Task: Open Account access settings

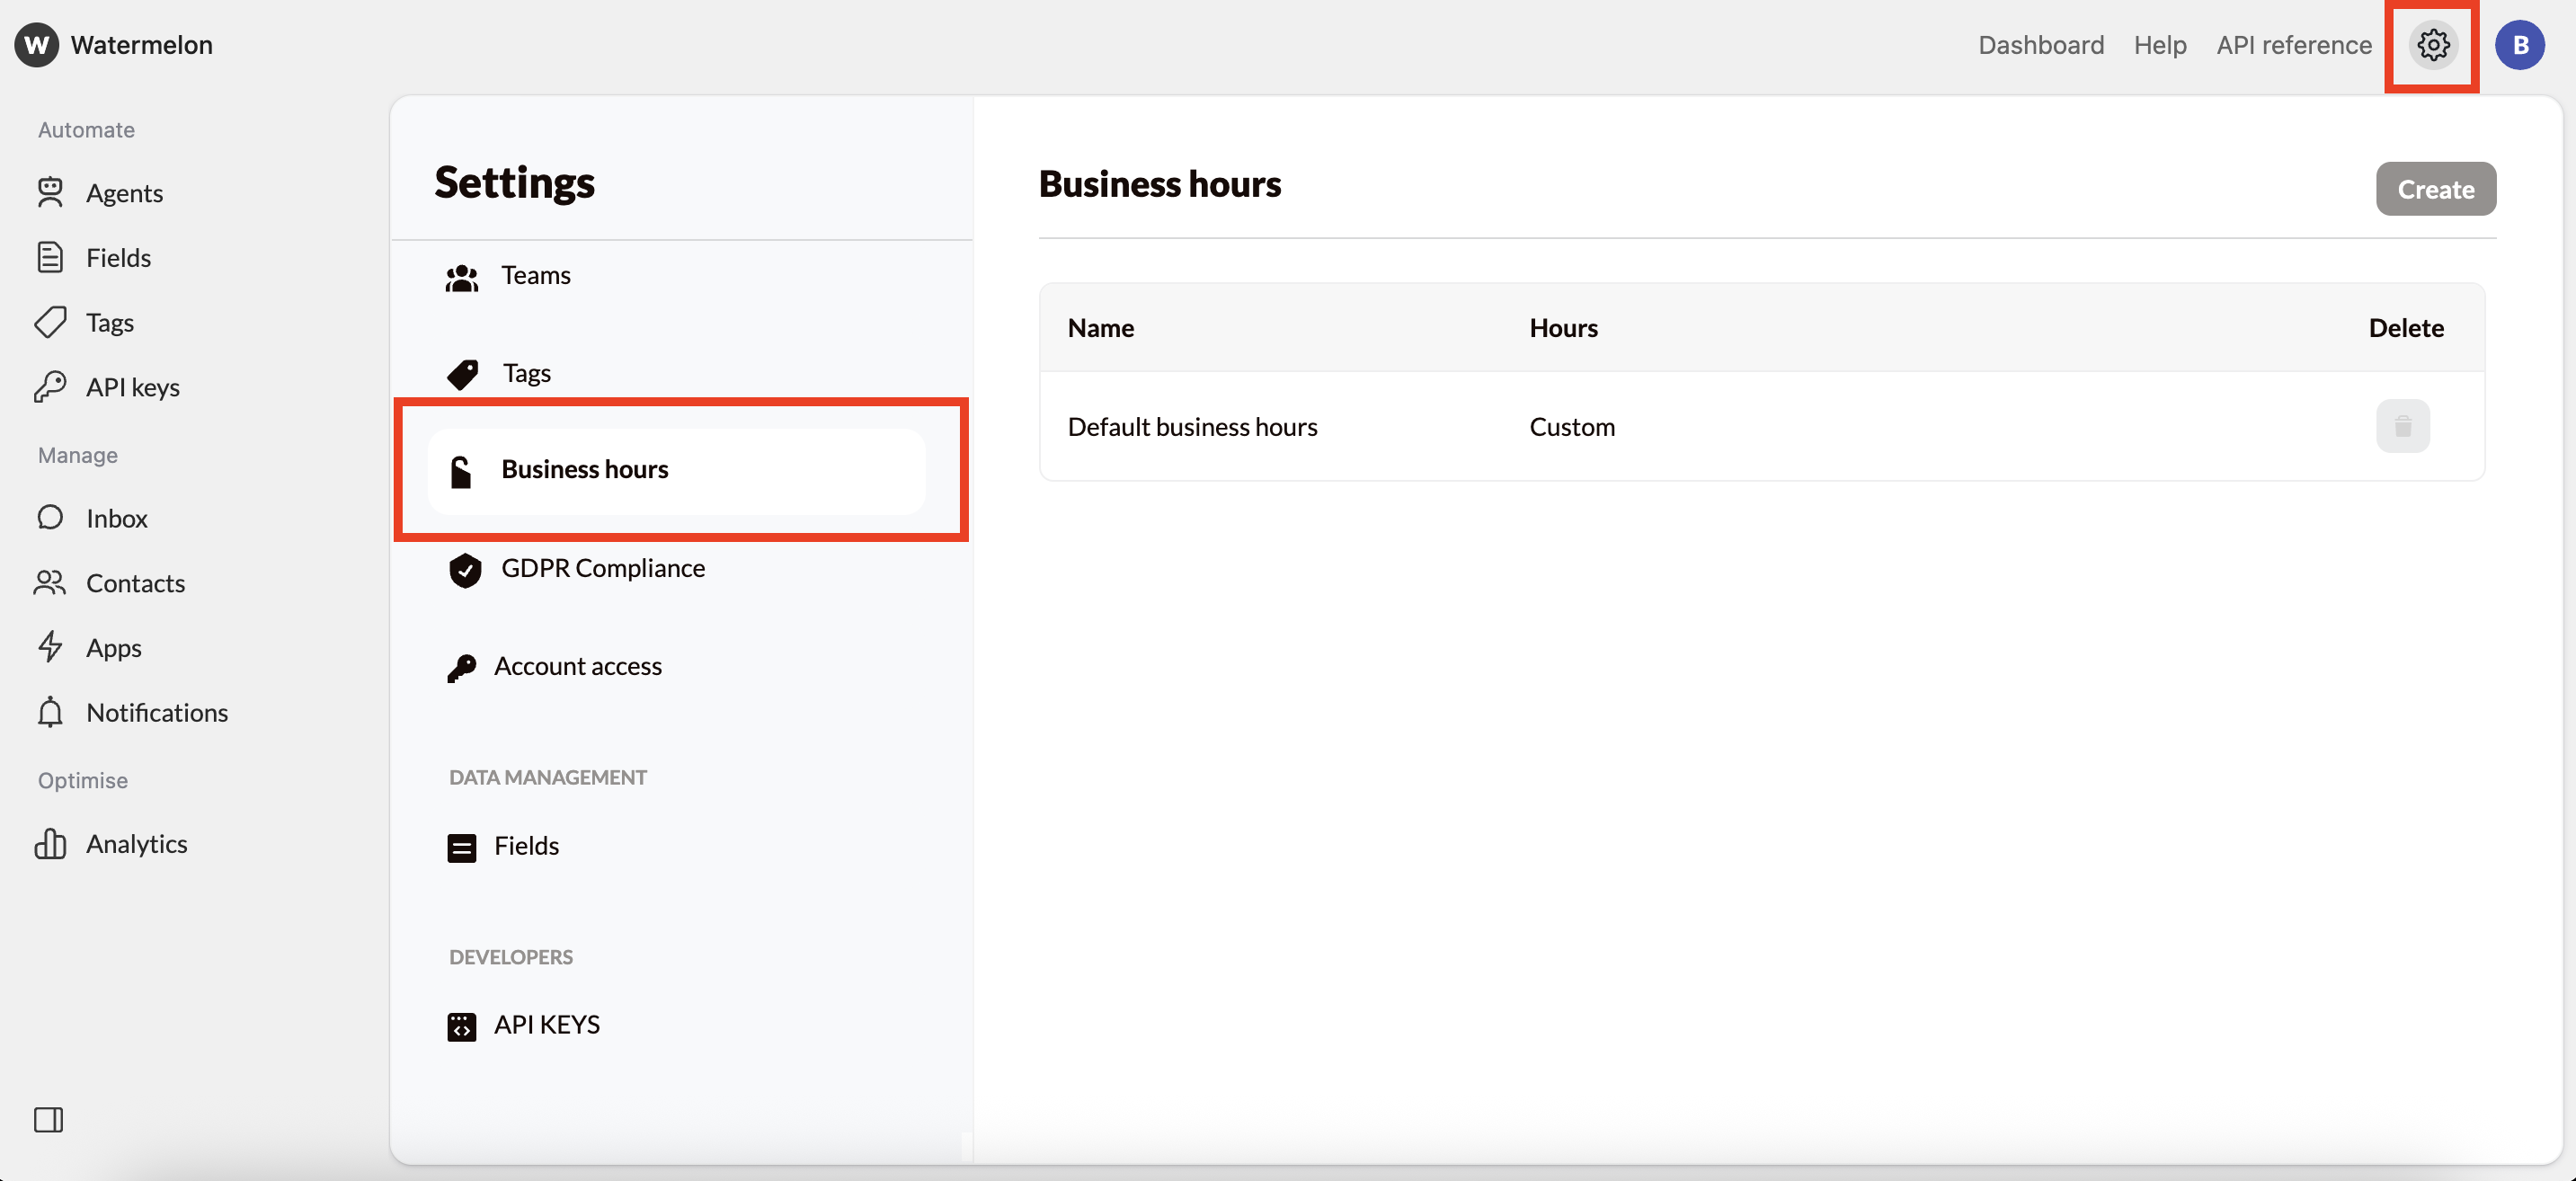Action: click(577, 667)
